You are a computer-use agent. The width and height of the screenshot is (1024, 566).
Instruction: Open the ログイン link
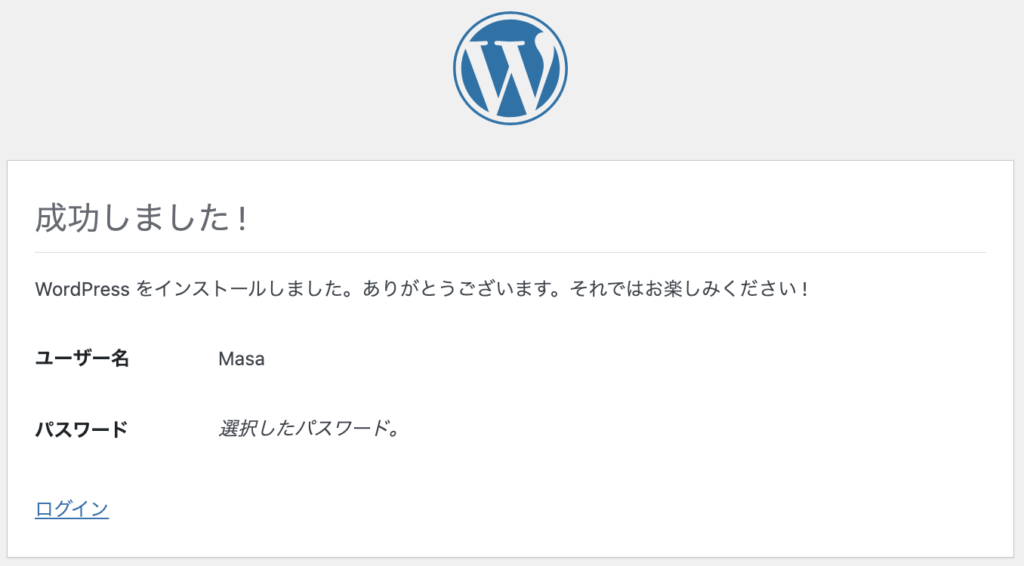coord(72,509)
